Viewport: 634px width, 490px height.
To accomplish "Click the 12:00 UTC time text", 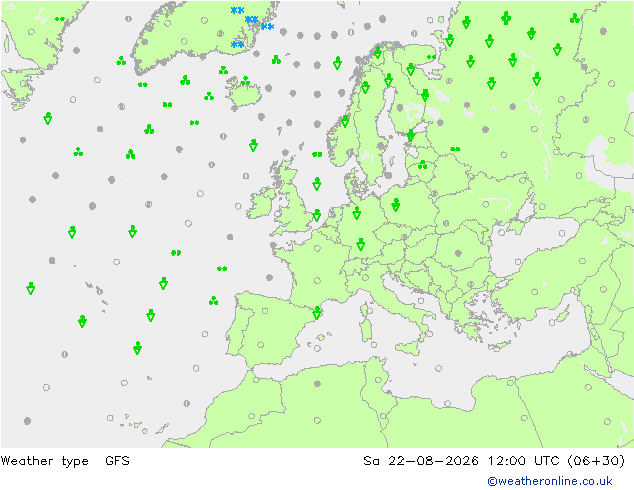I will pos(524,460).
